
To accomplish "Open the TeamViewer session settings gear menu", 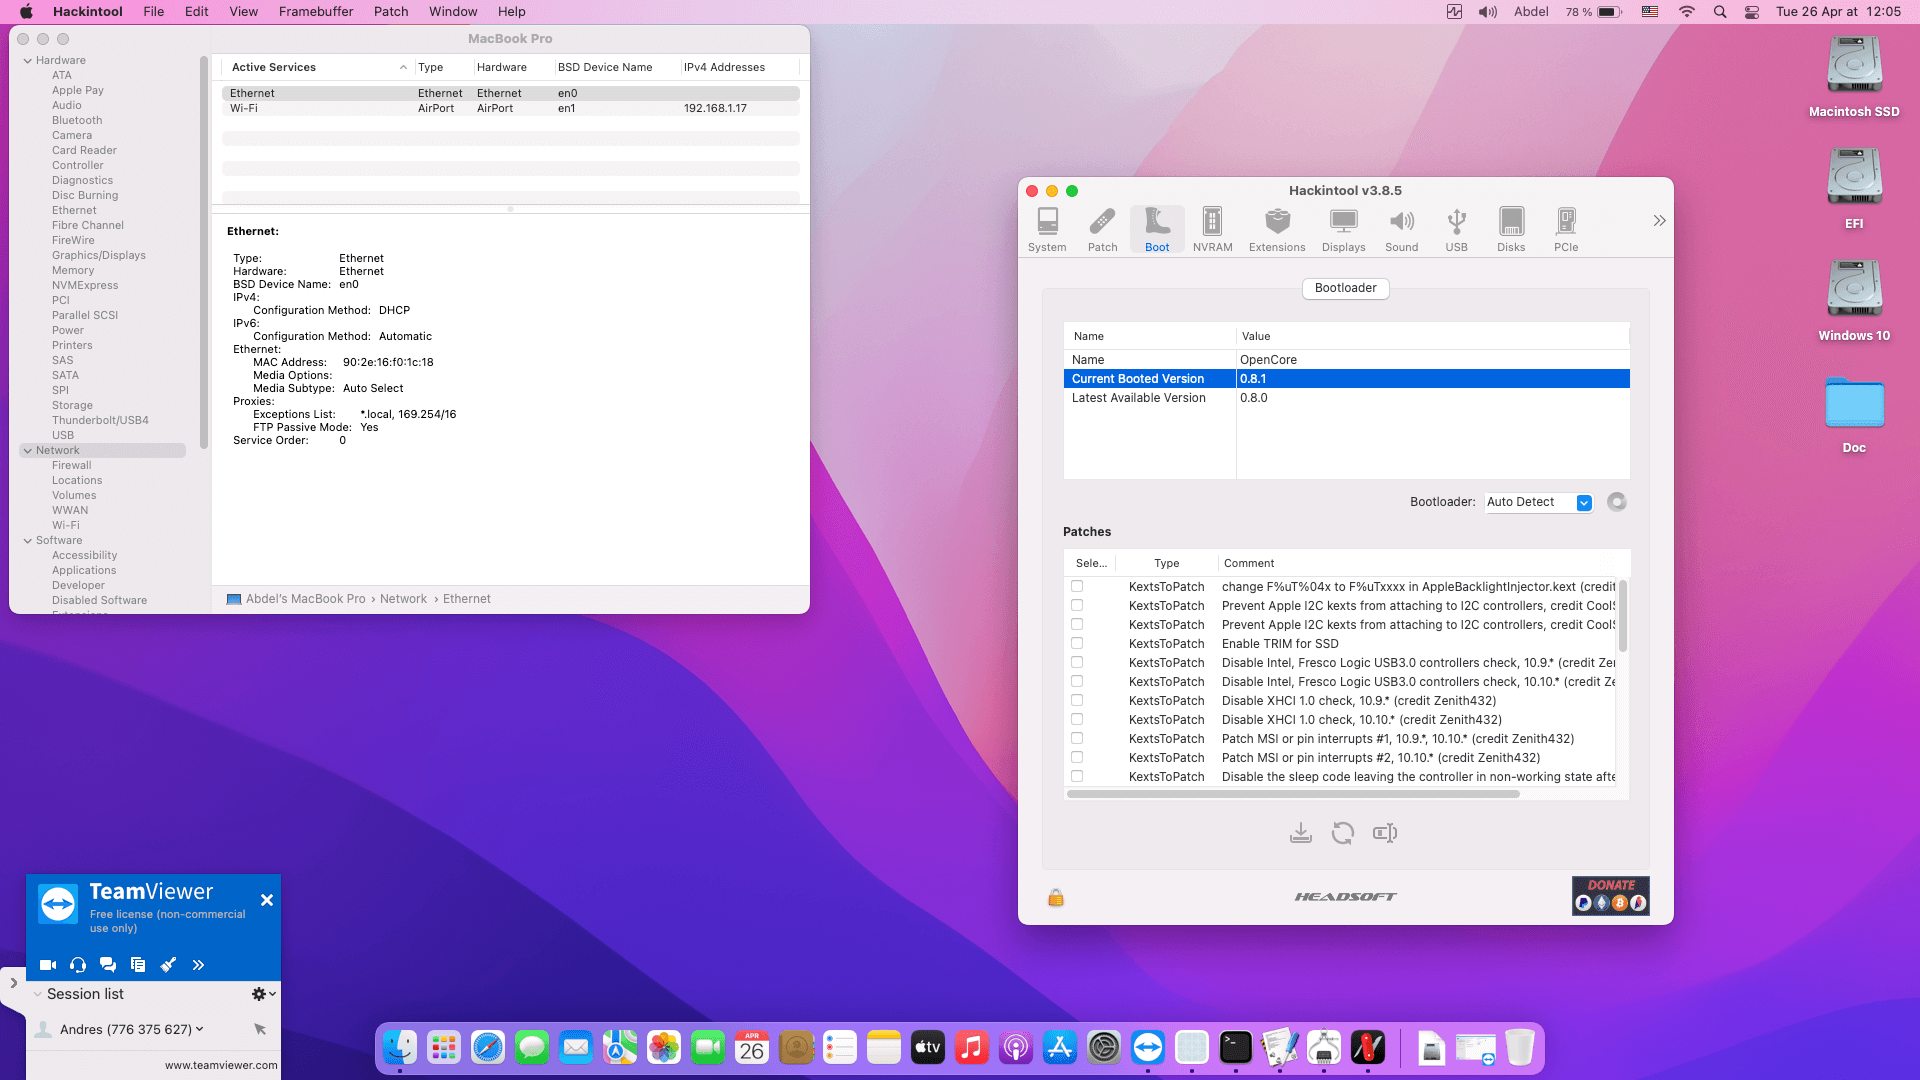I will [263, 994].
